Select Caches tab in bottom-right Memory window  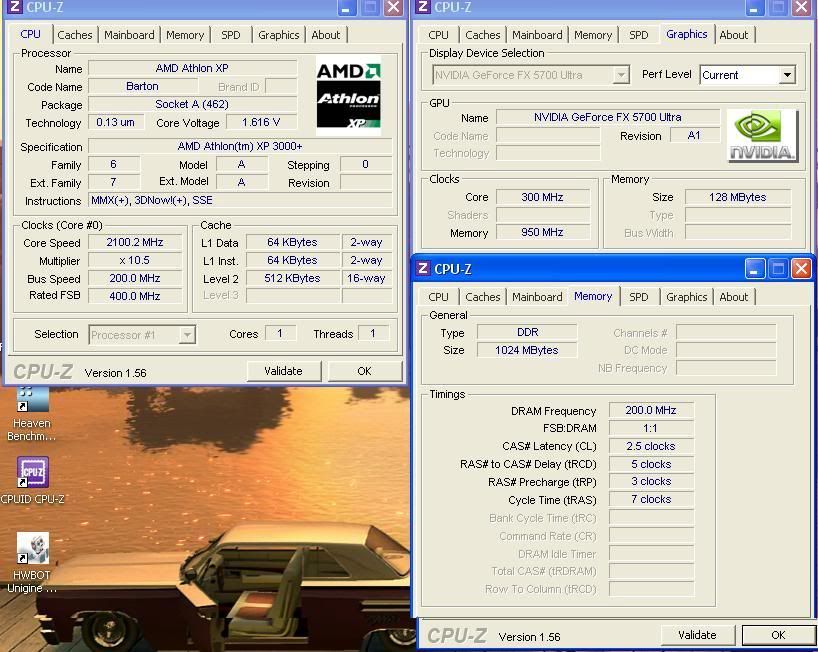[x=483, y=297]
